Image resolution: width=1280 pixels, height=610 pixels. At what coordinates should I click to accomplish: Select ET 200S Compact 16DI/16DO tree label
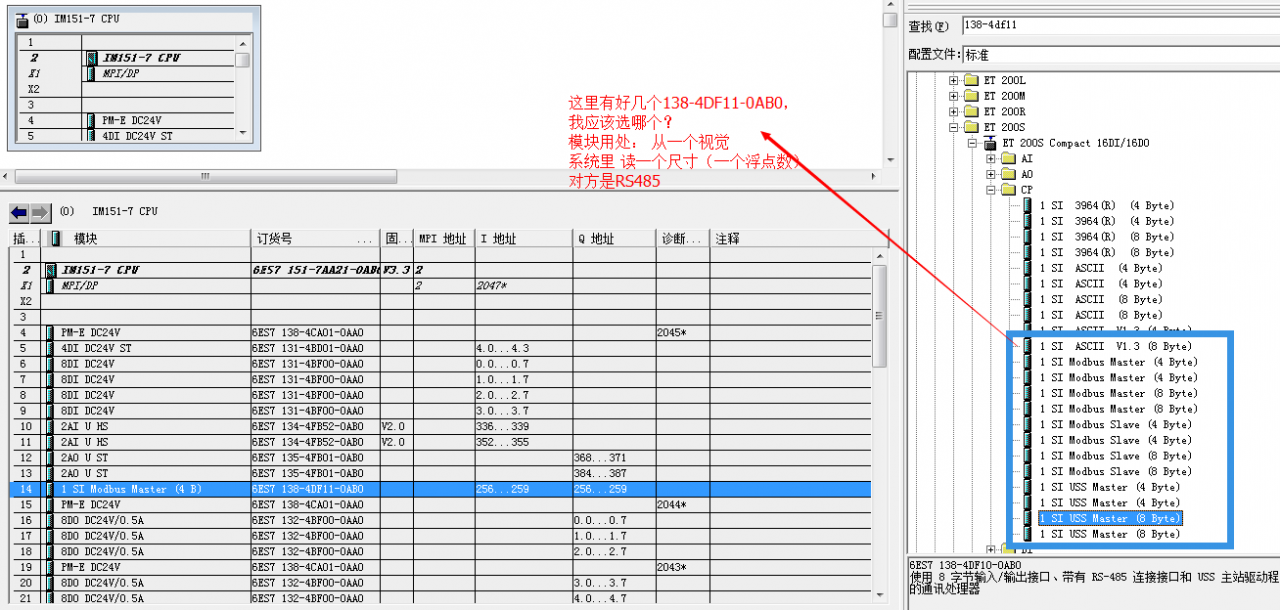1077,143
